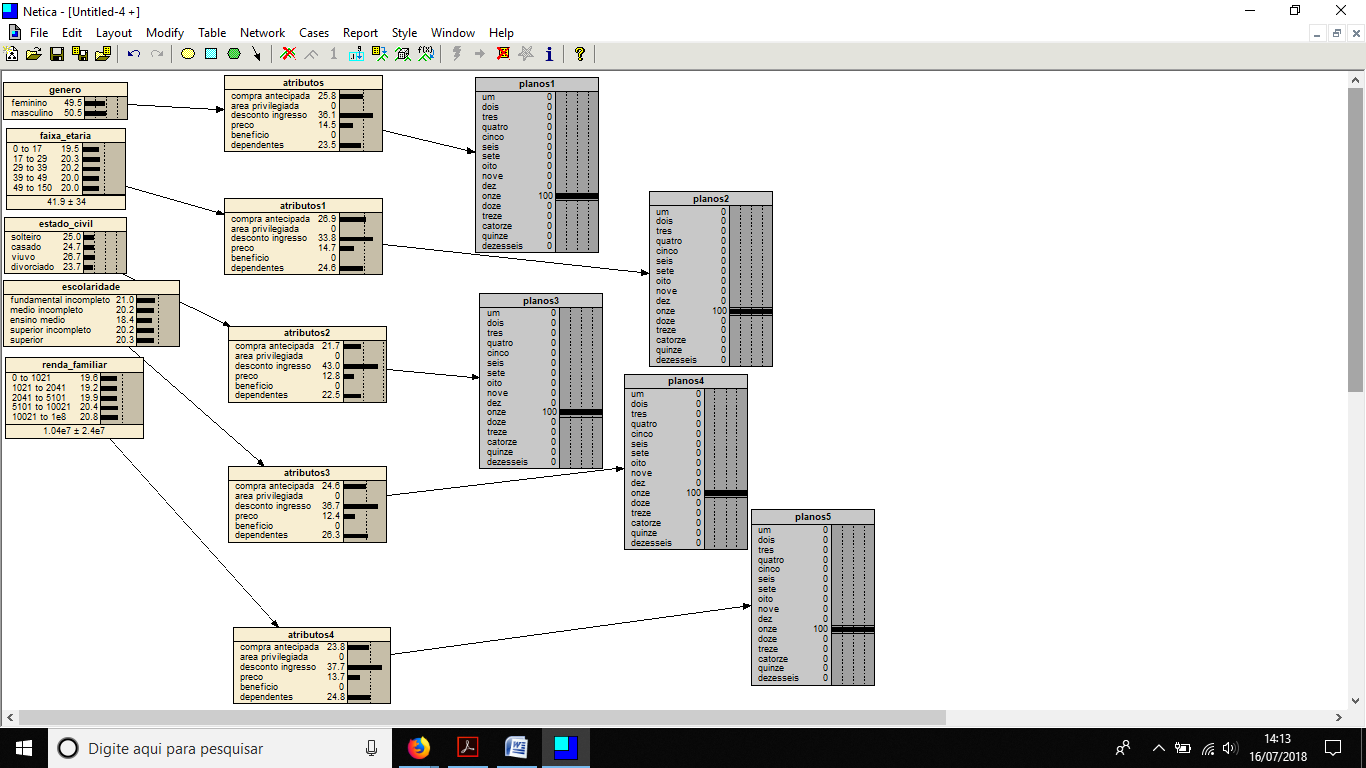Click the blue undo arrow

(x=133, y=54)
